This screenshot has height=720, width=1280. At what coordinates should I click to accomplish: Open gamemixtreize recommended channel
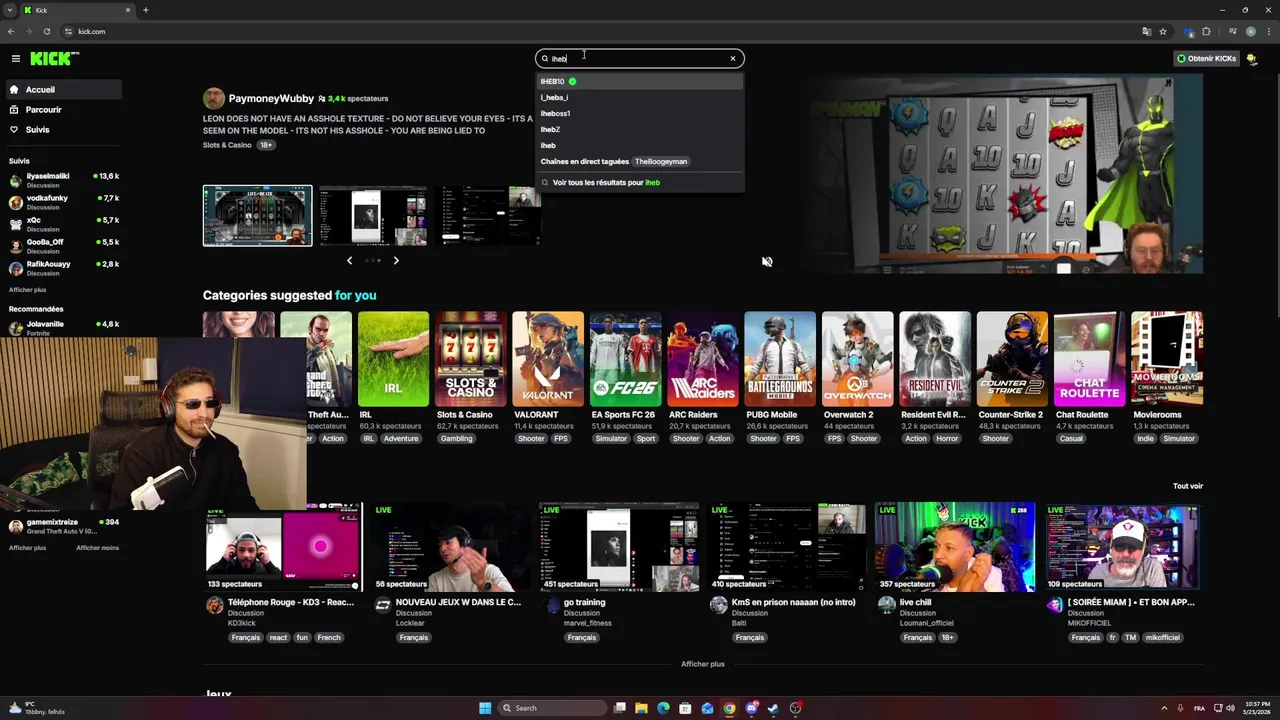click(62, 526)
